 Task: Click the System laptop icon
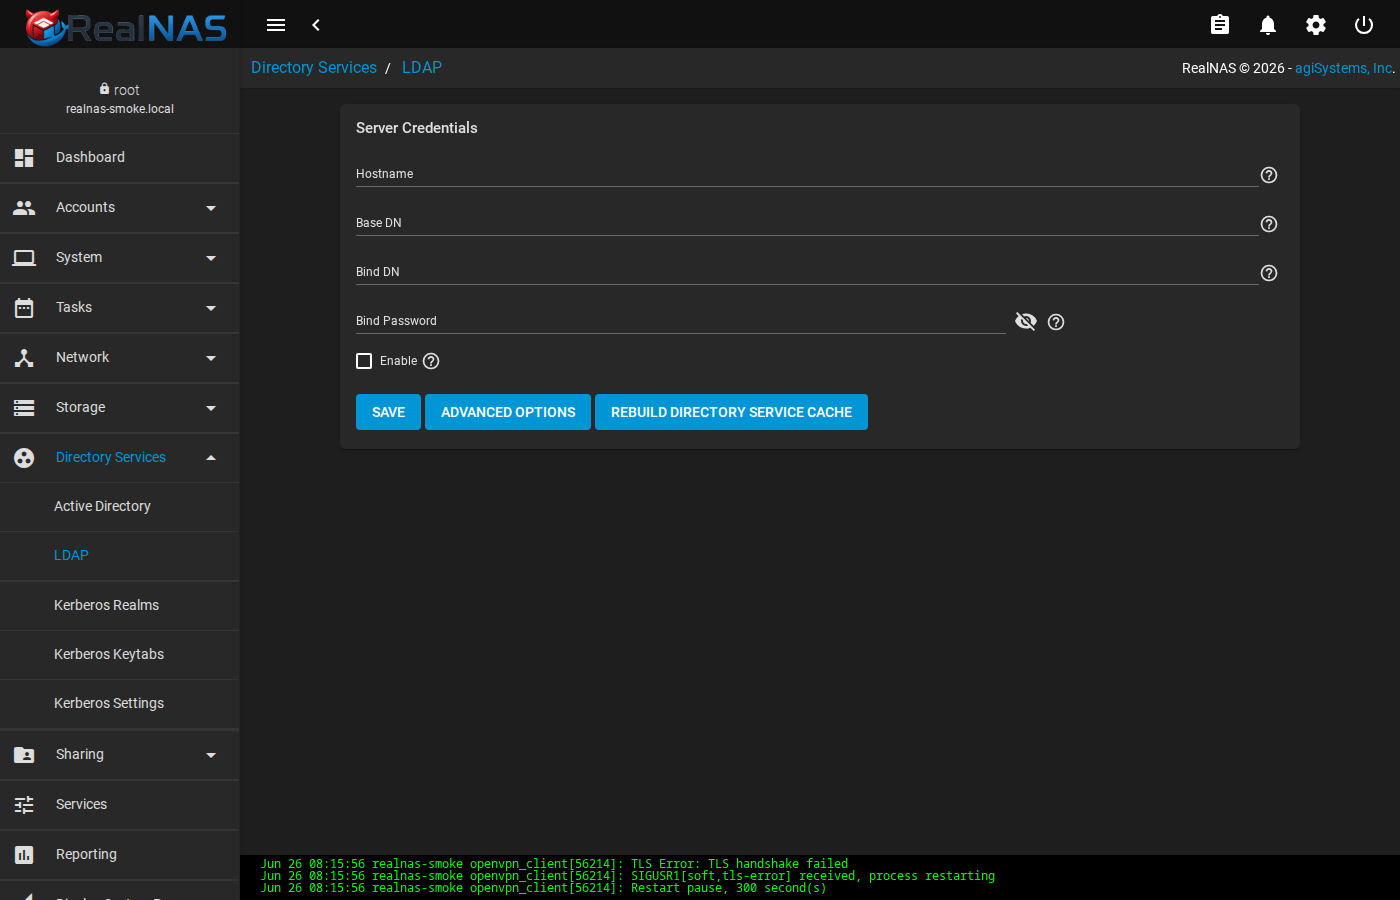pos(24,258)
